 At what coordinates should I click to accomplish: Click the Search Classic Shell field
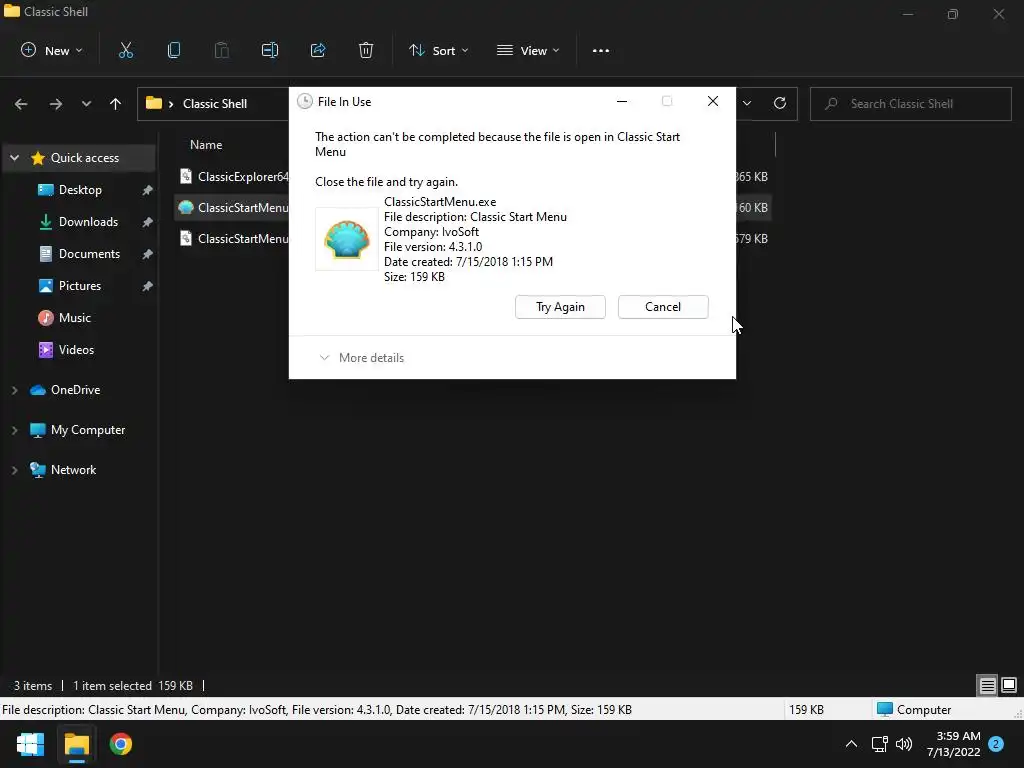tap(910, 104)
